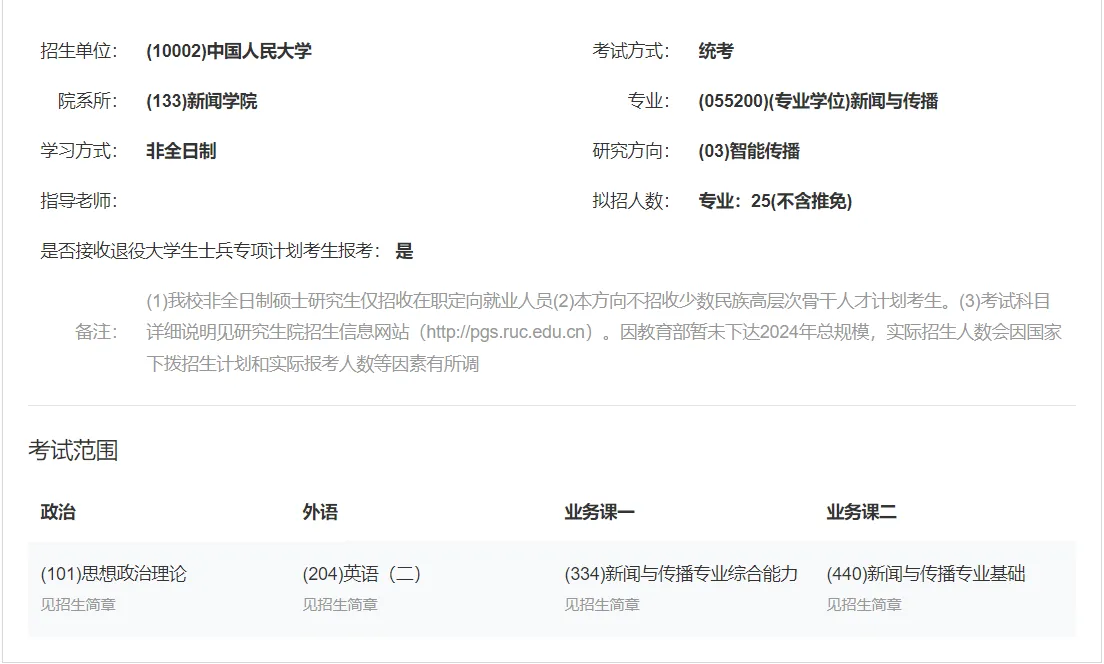The width and height of the screenshot is (1104, 664).
Task: Click the 考试范围 section heading
Action: 73,451
